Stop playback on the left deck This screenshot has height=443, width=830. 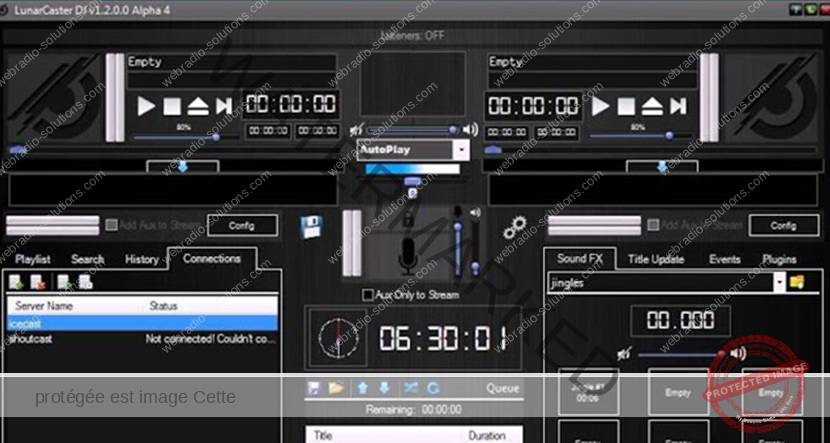[x=172, y=105]
